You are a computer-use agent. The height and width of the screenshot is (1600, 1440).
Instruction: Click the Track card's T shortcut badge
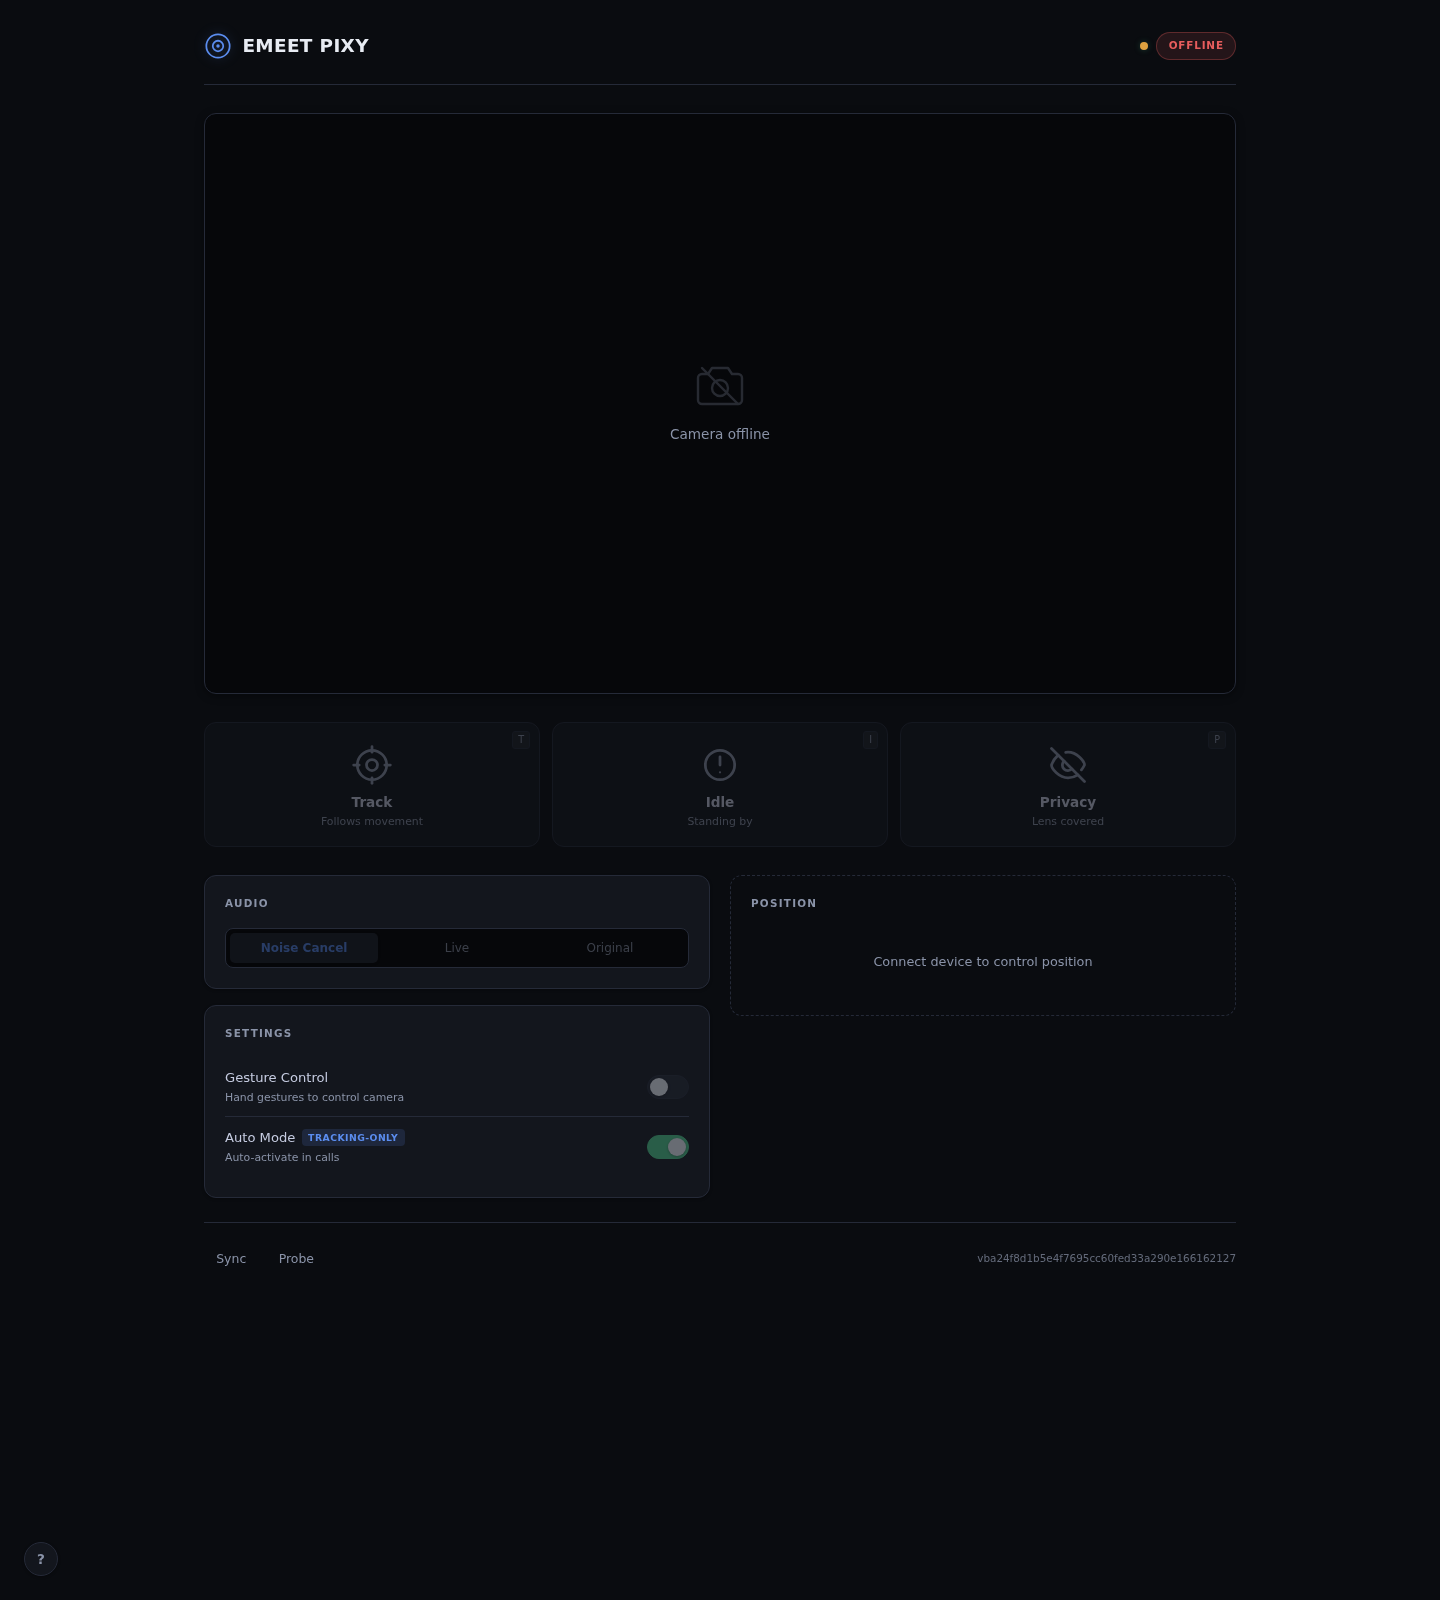[521, 740]
